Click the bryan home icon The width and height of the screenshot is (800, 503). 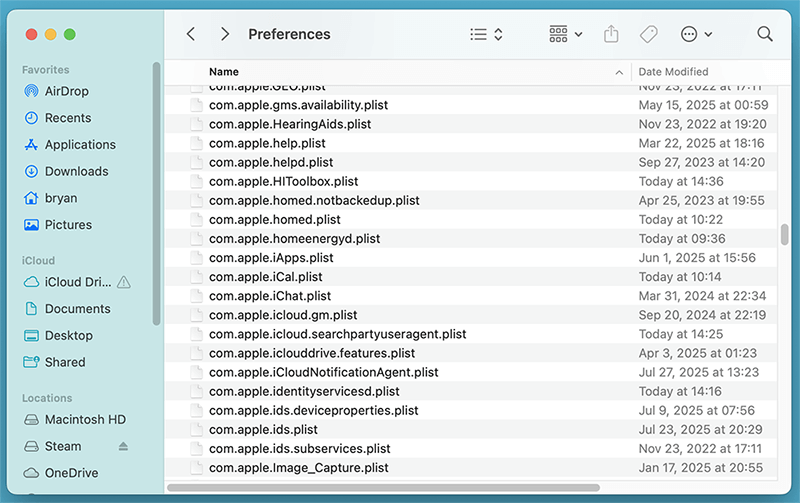(31, 198)
